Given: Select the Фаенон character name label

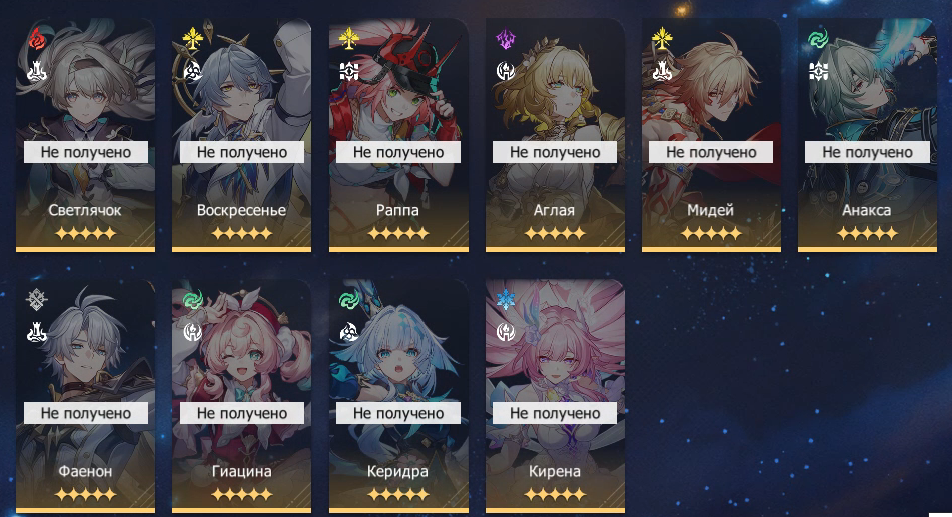Looking at the screenshot, I should (x=85, y=471).
